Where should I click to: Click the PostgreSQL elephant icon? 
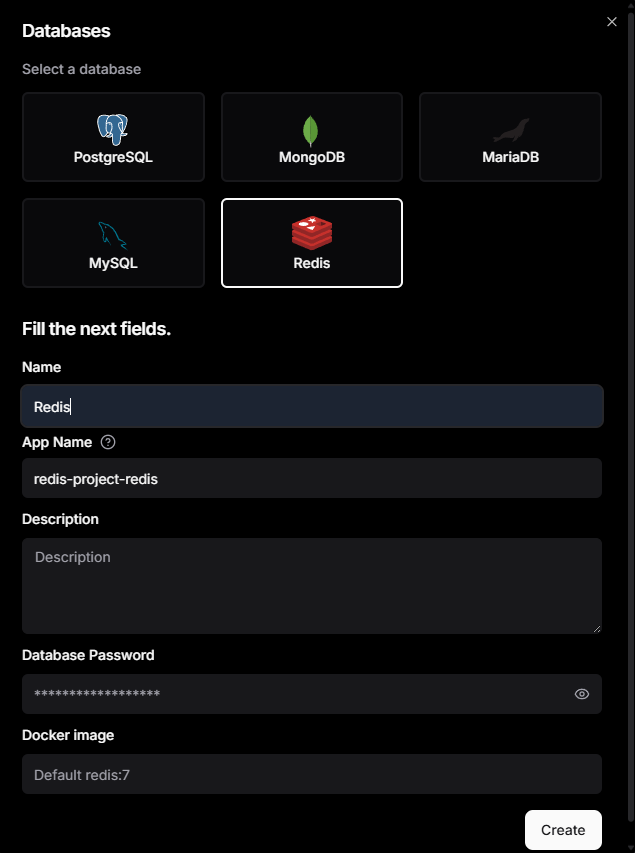point(113,129)
